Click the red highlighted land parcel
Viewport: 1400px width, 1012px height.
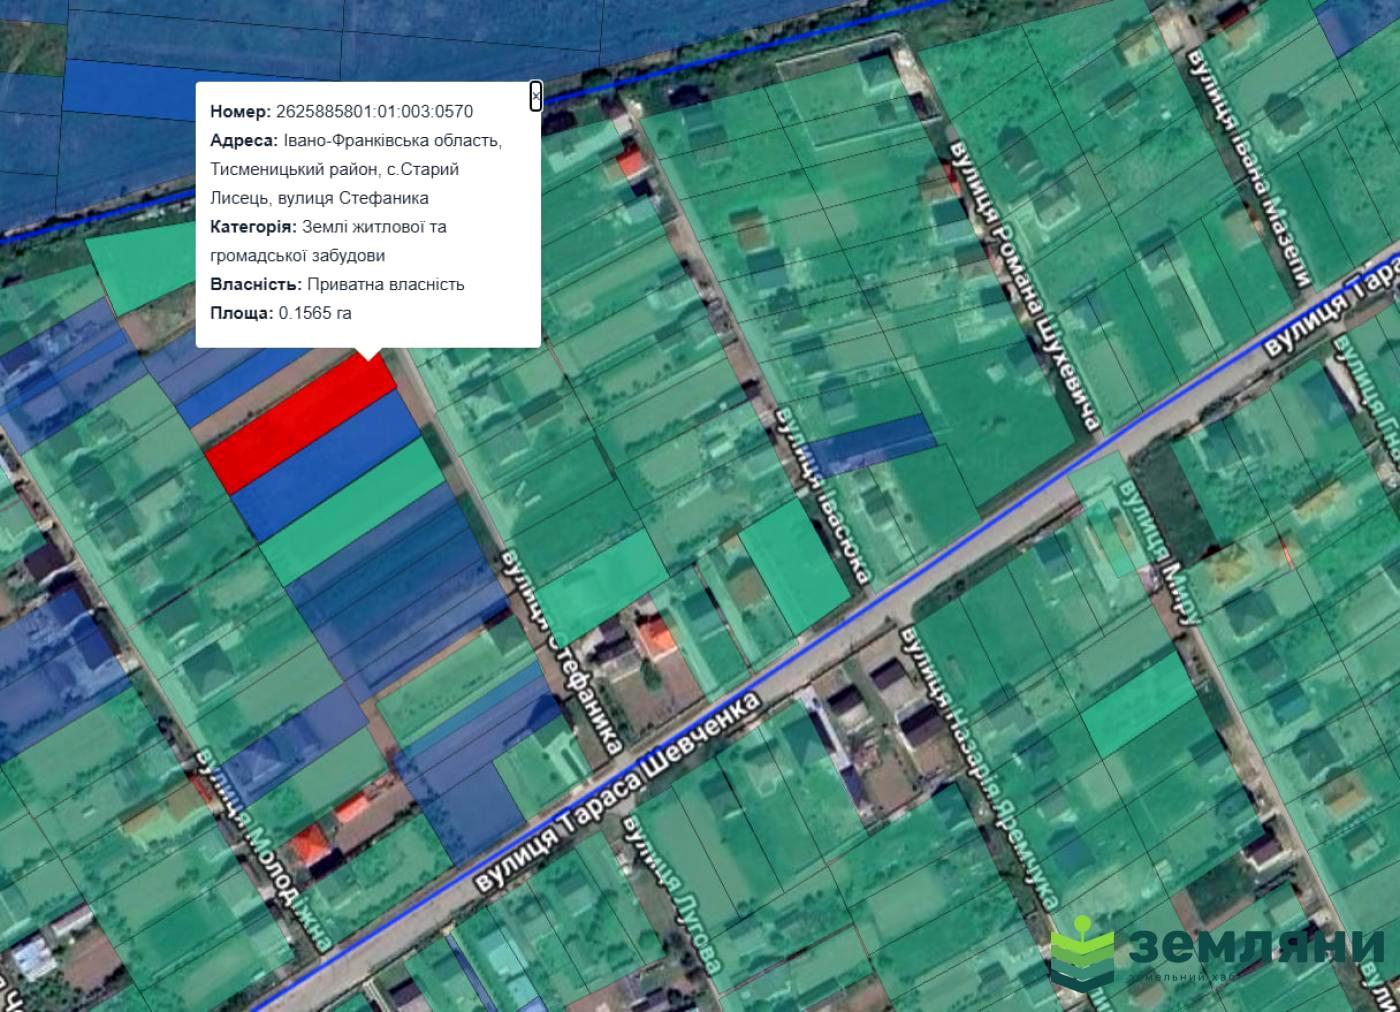[x=300, y=424]
